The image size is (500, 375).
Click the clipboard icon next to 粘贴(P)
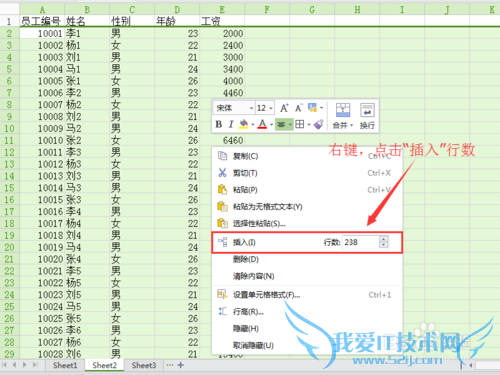click(222, 189)
